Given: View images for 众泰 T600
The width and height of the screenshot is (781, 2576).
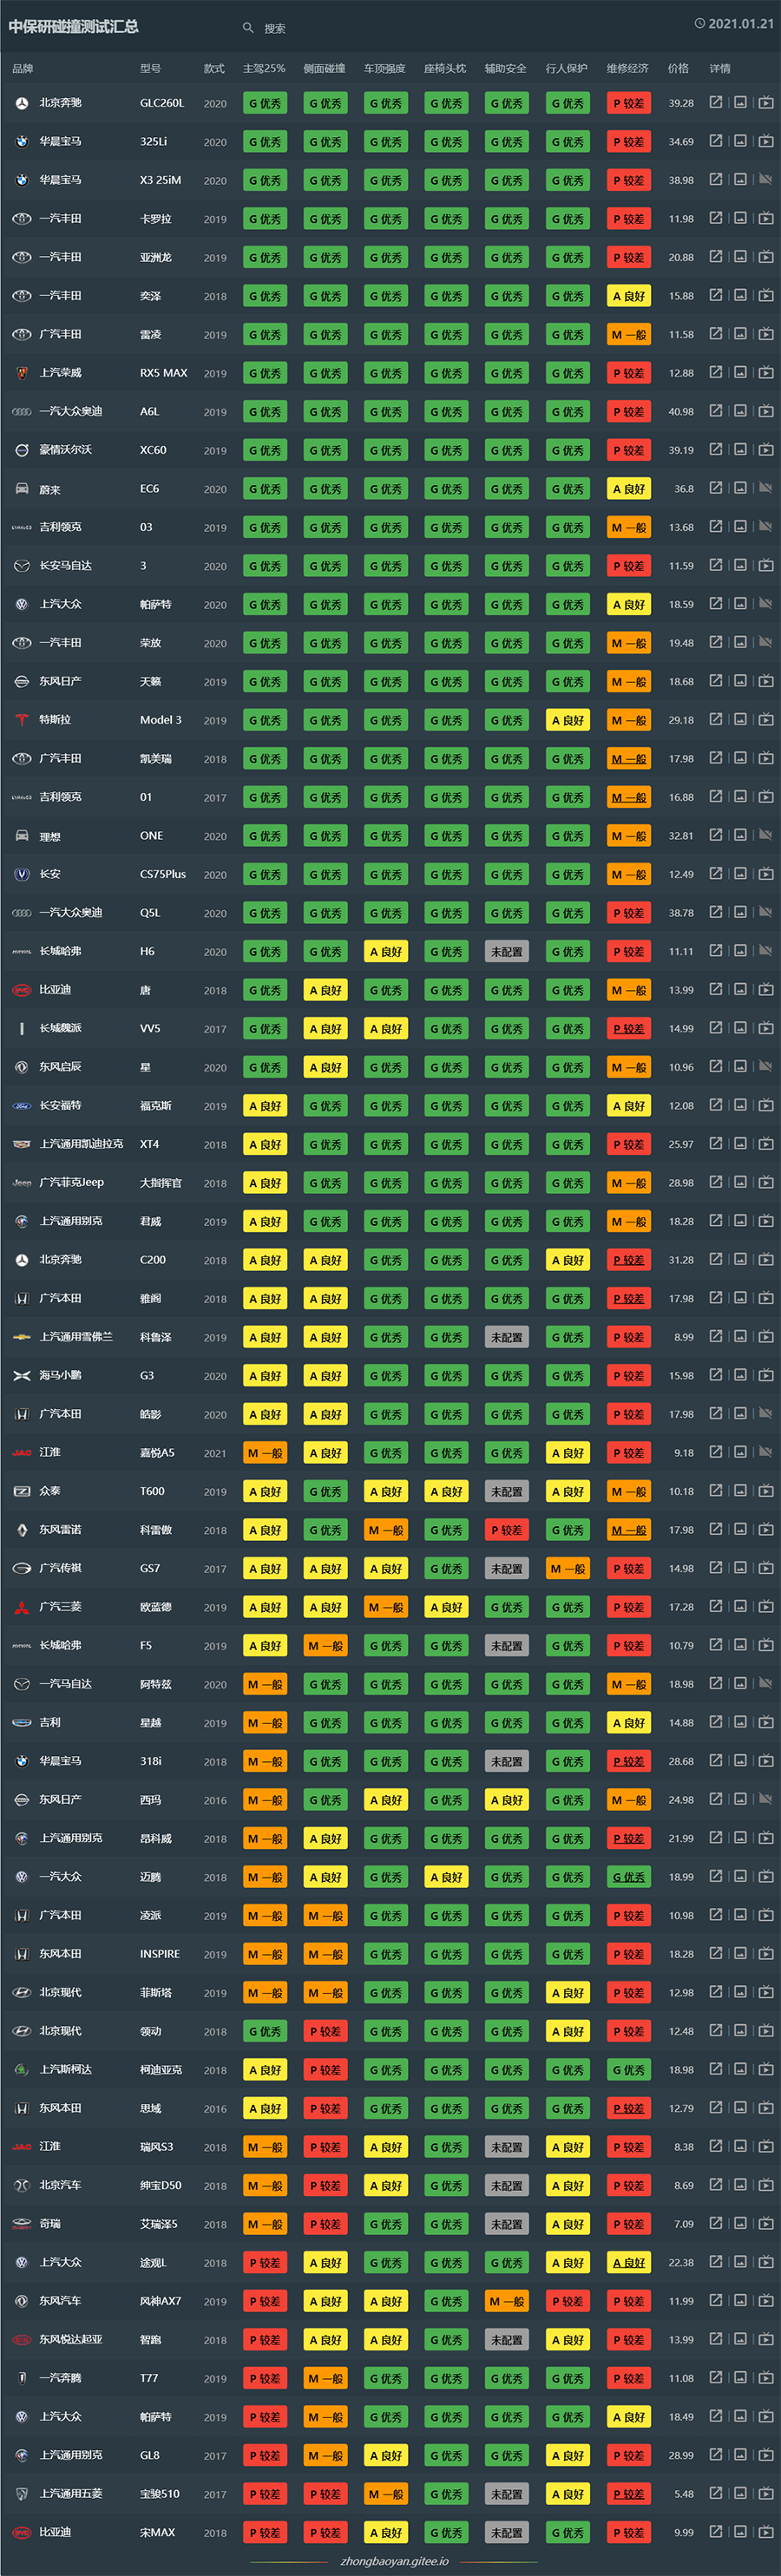Looking at the screenshot, I should [x=741, y=1491].
